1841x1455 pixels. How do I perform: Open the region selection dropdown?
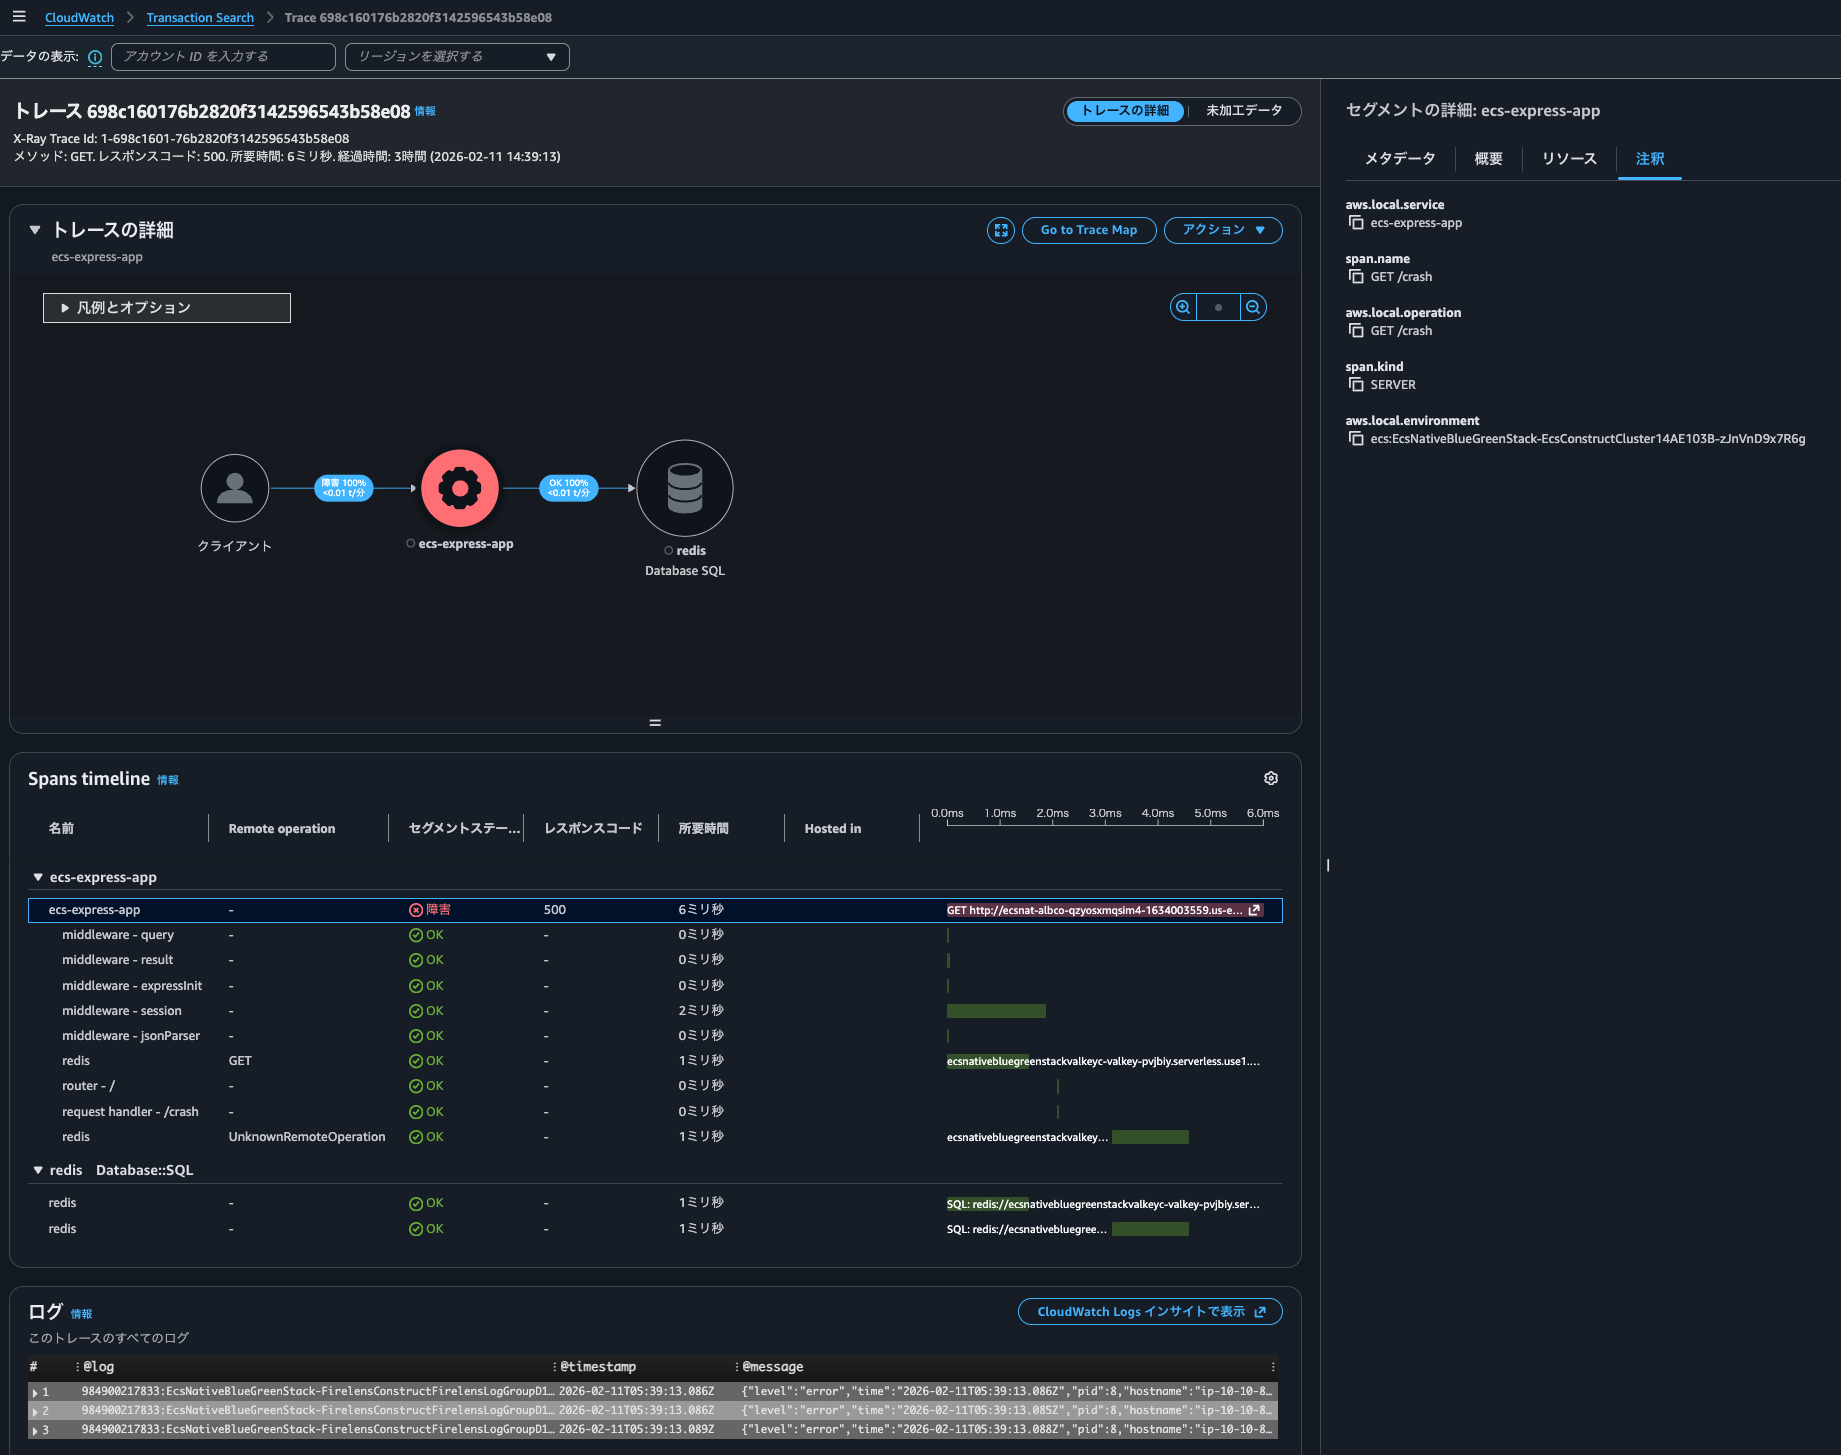point(457,57)
